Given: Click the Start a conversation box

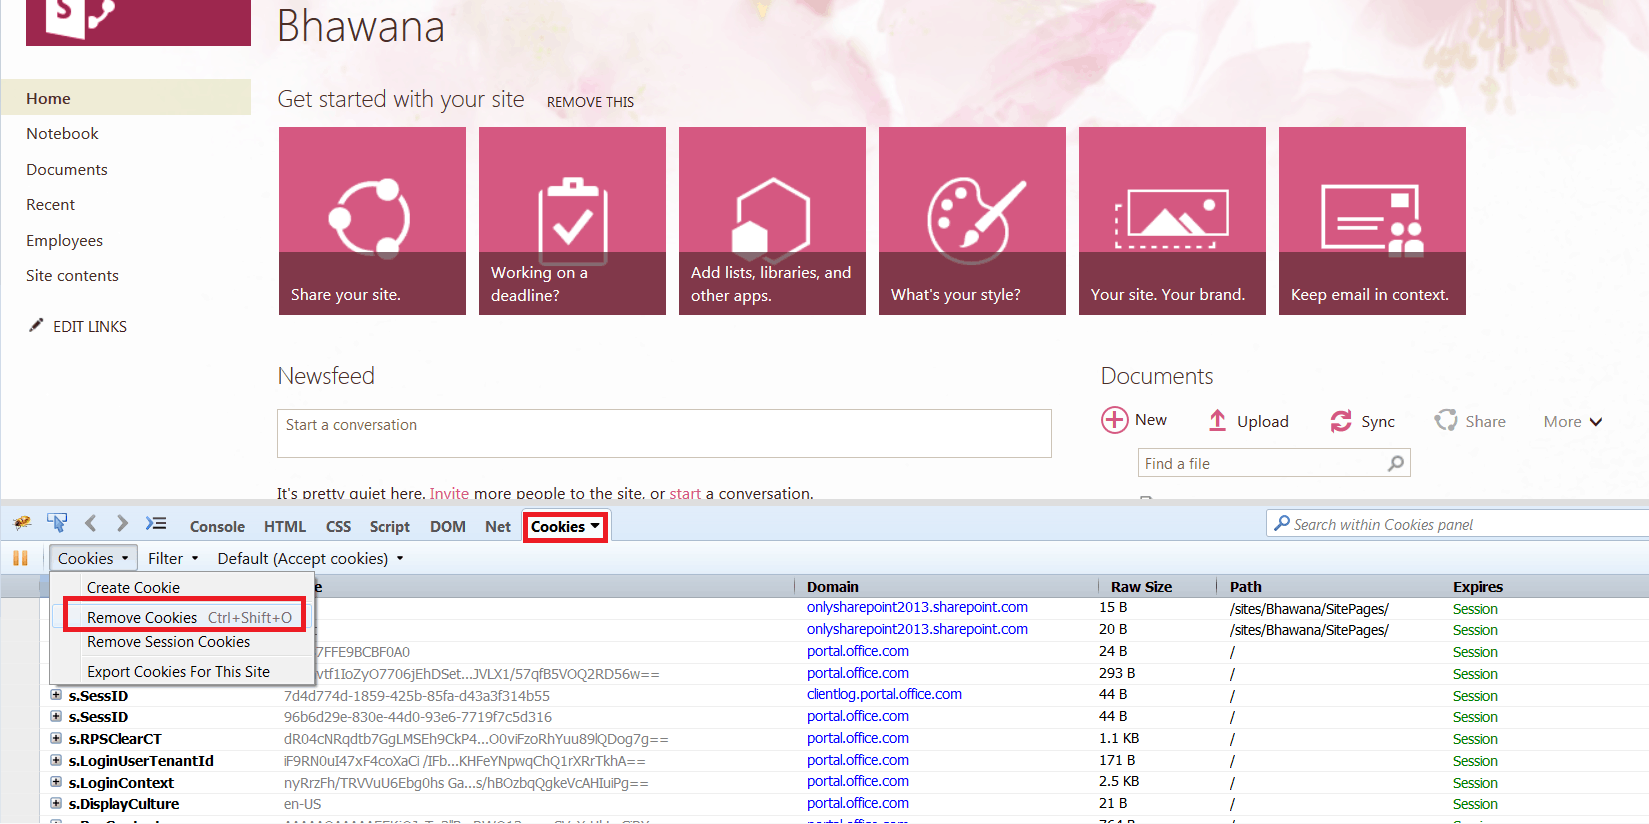Looking at the screenshot, I should tap(664, 433).
